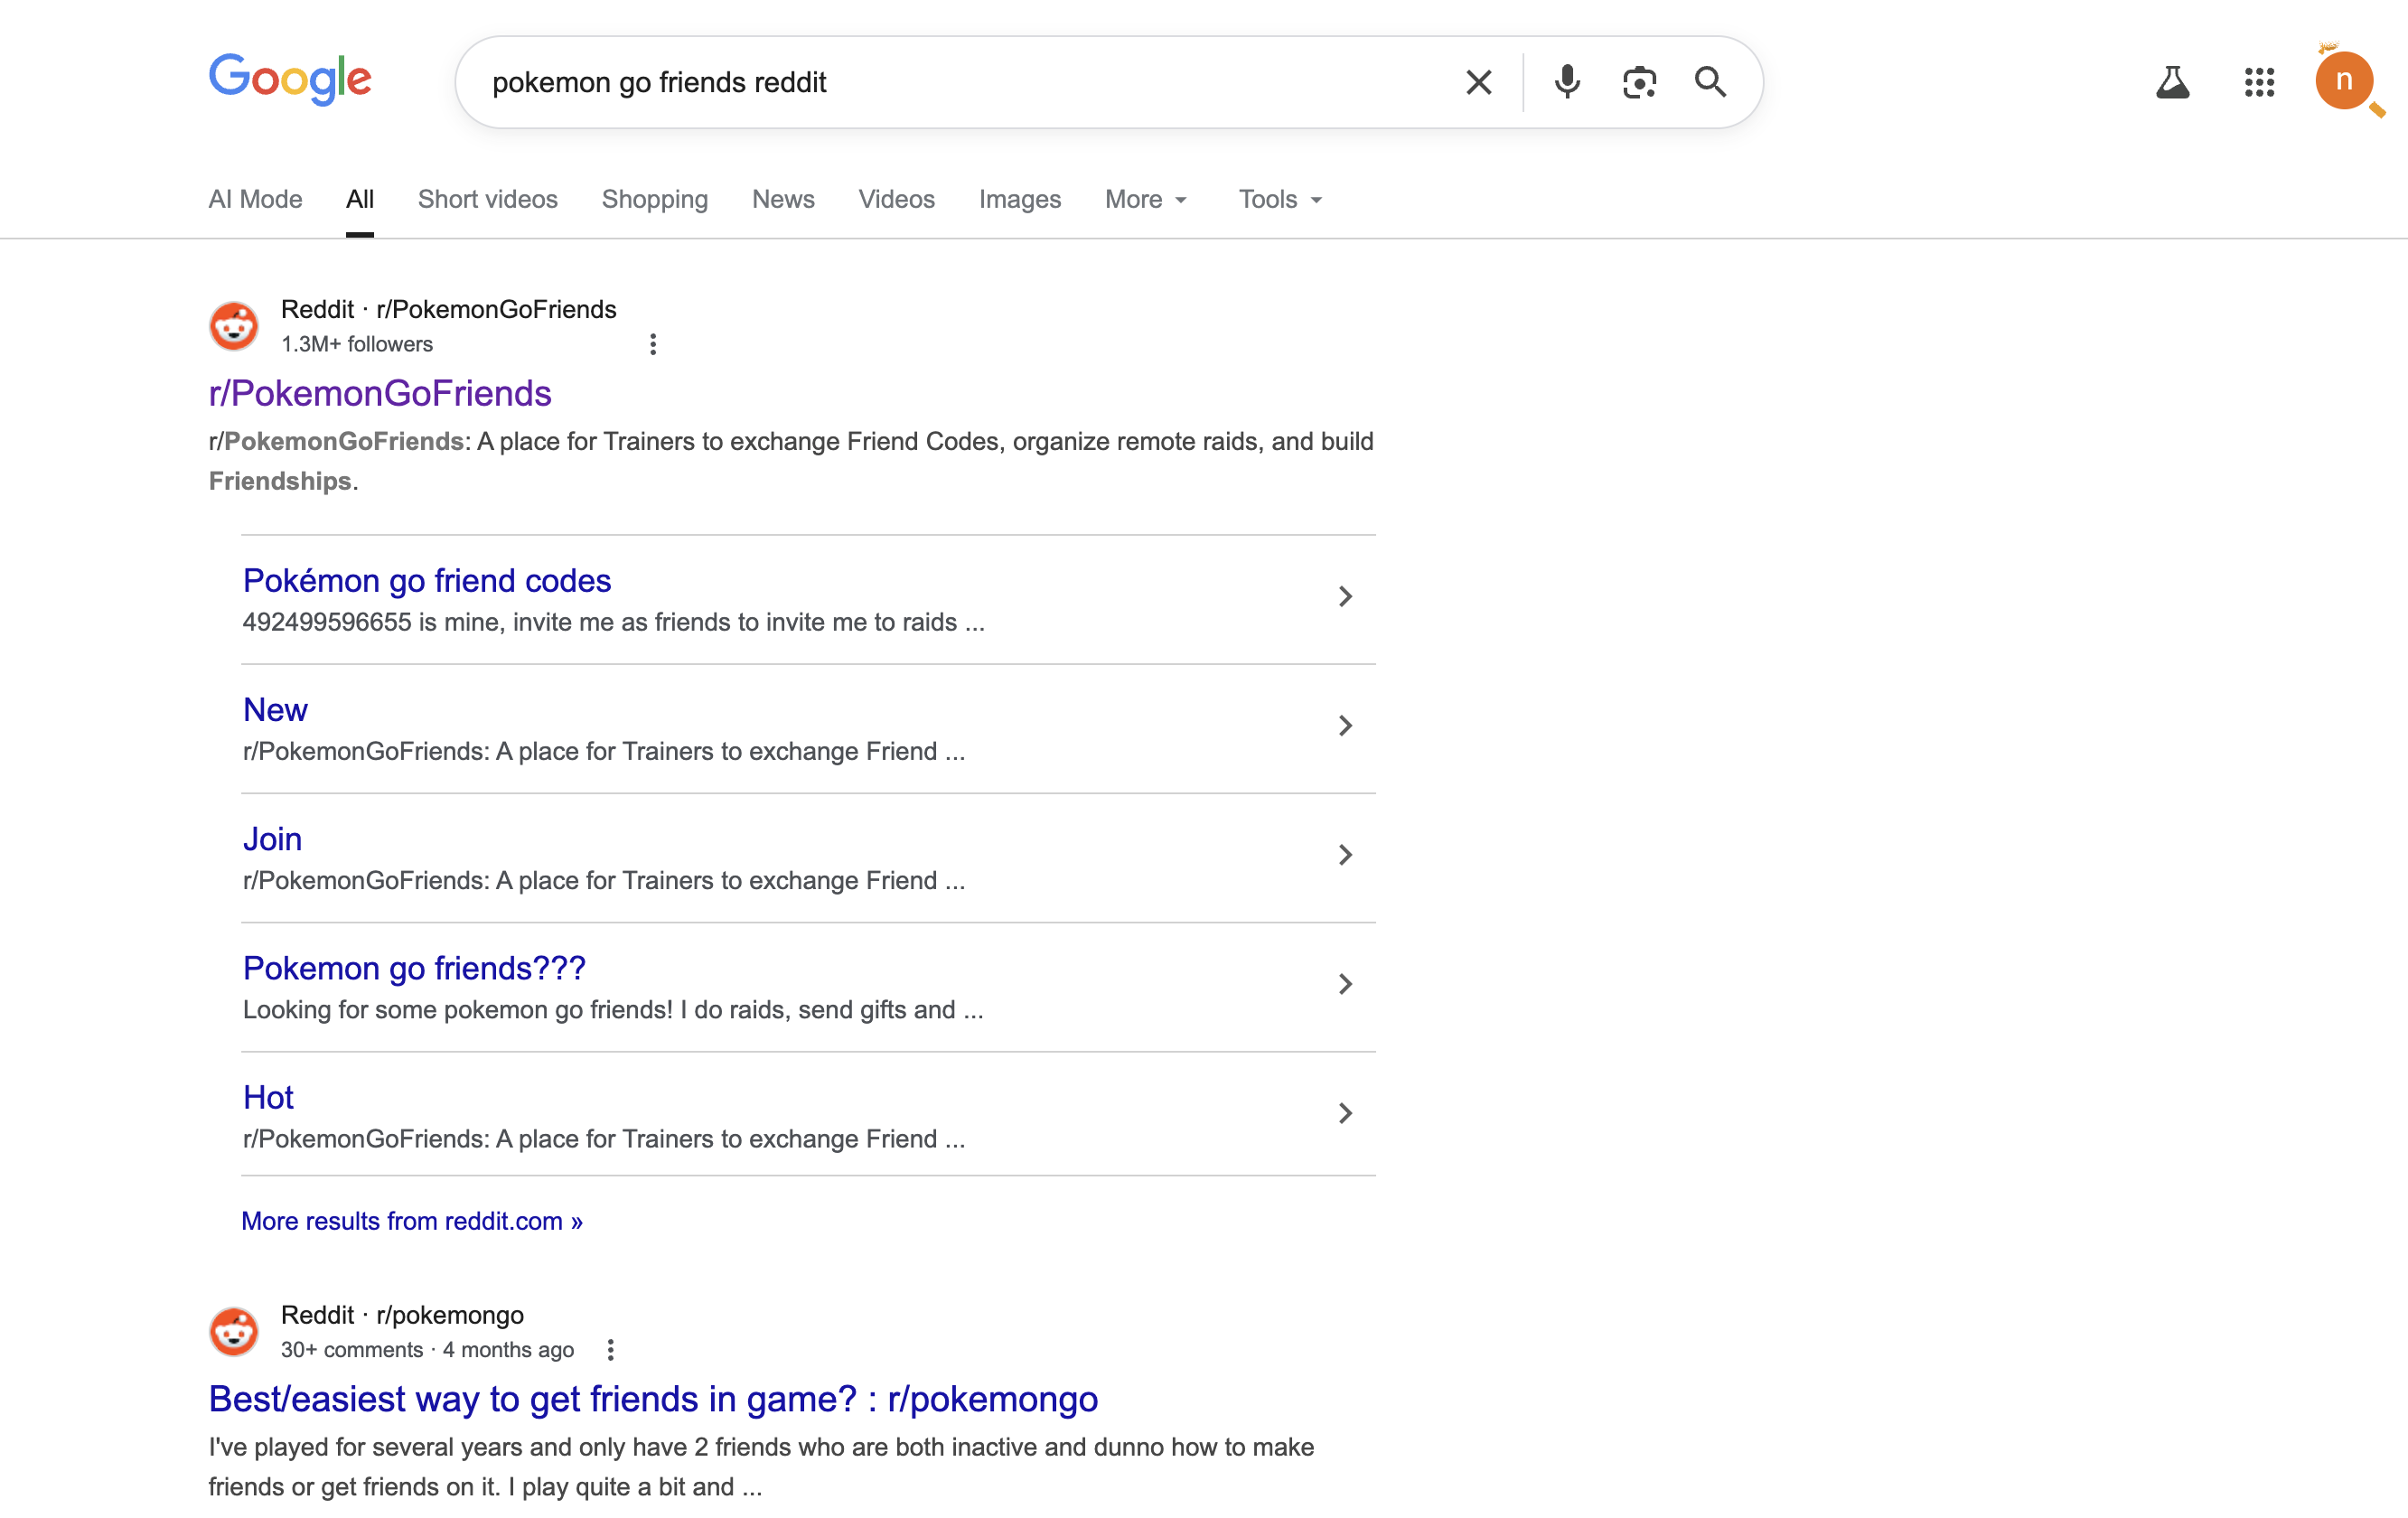
Task: Click the snippet starting 492499596655 is mine
Action: 613,622
